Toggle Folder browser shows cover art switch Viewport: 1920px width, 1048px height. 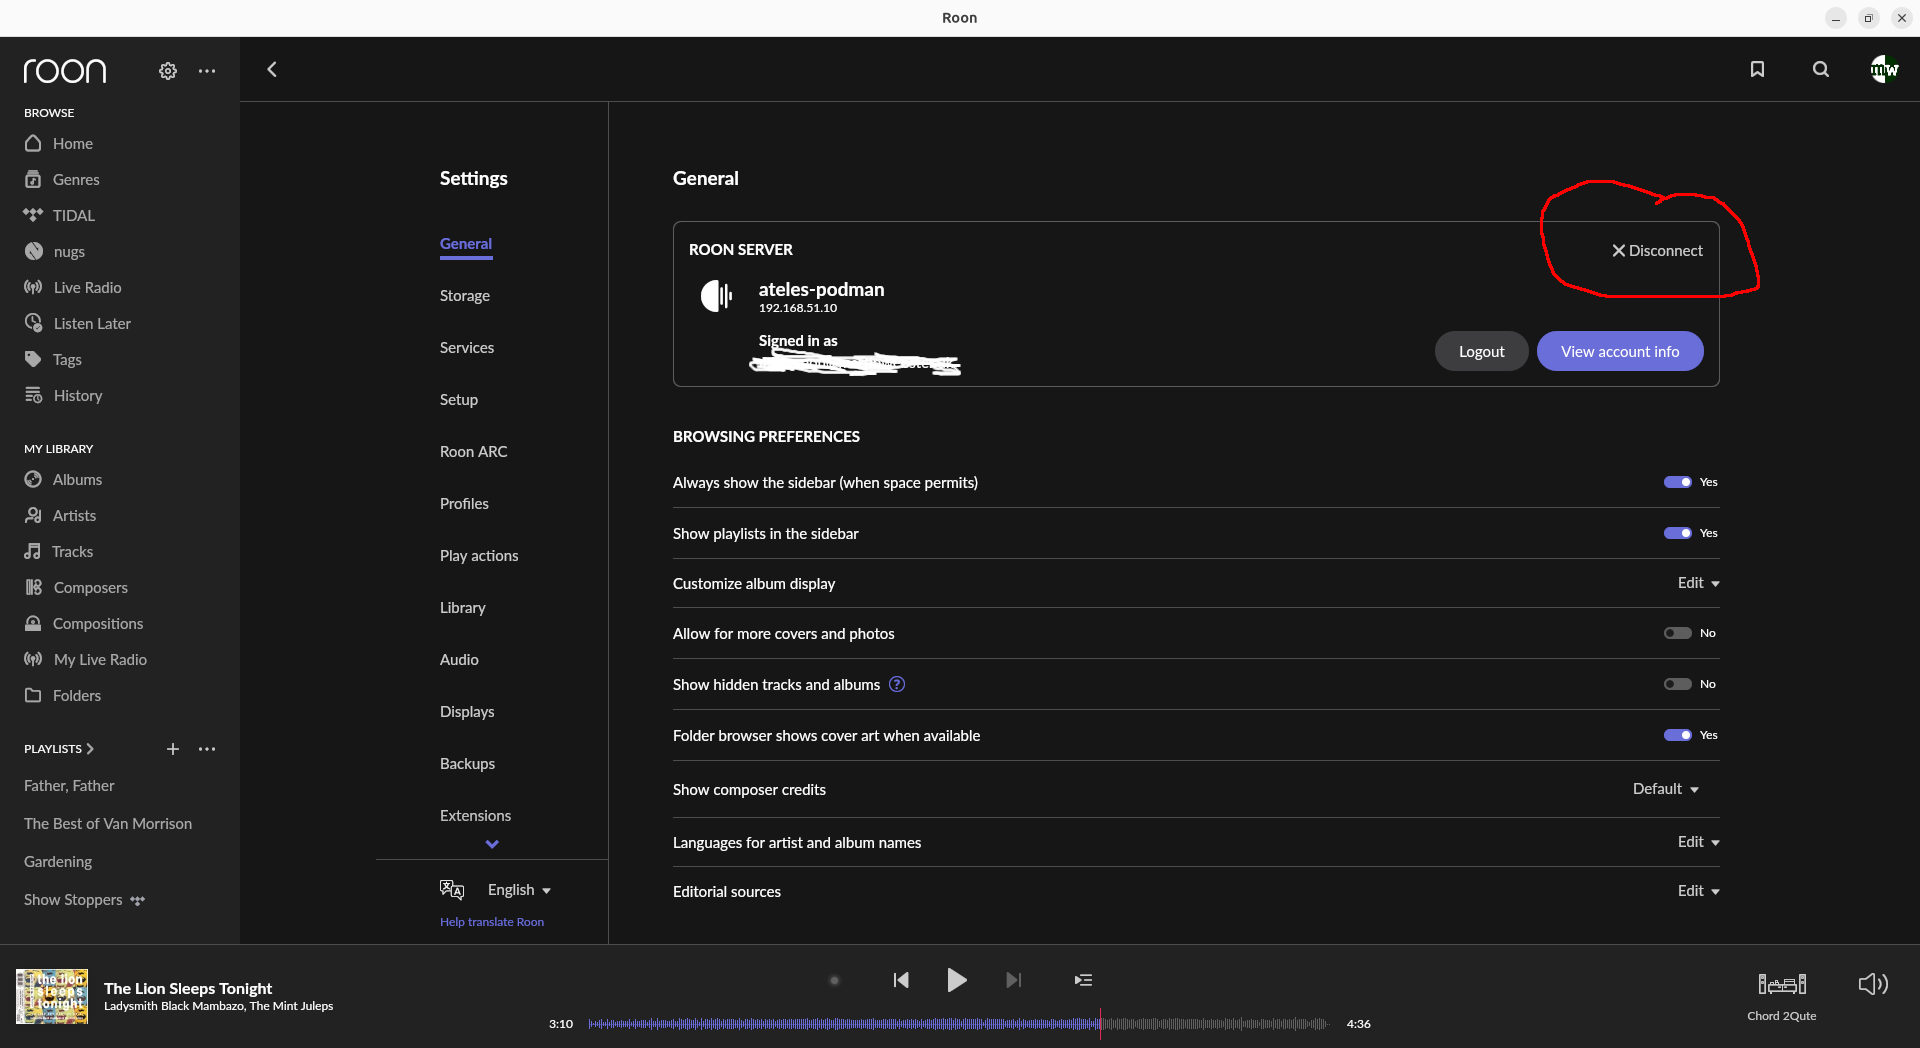pos(1678,735)
